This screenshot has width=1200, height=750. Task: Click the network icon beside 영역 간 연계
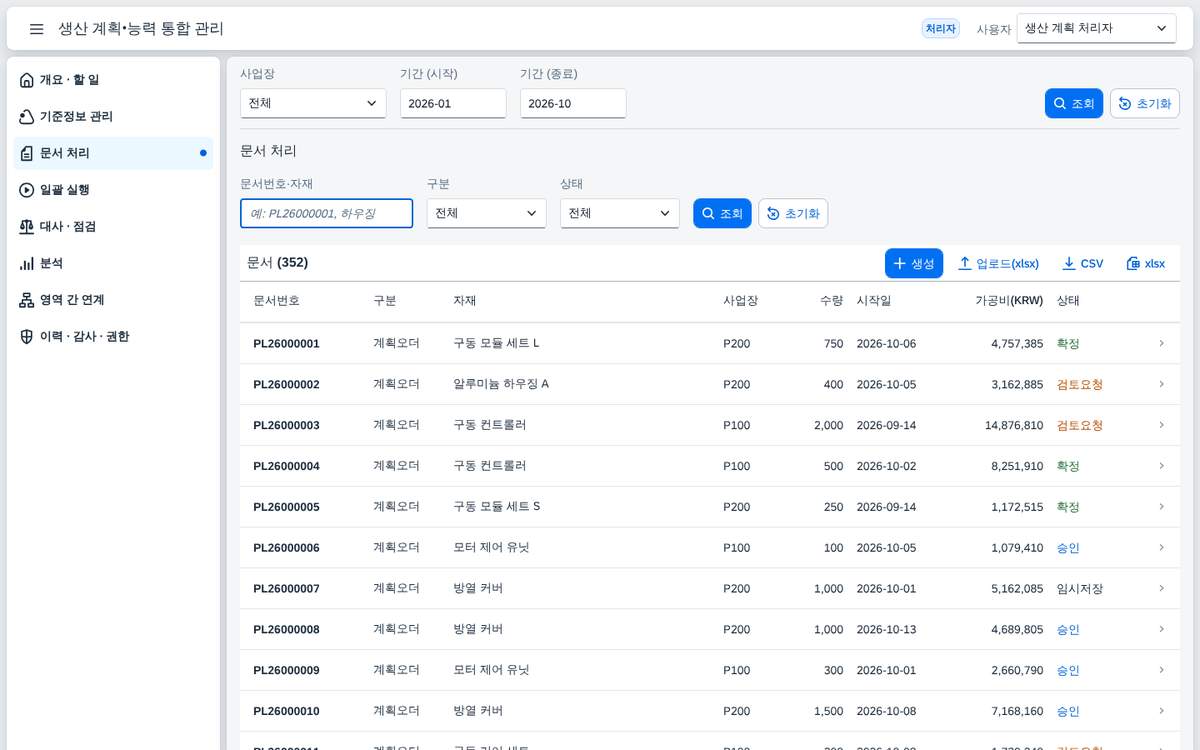pyautogui.click(x=27, y=300)
